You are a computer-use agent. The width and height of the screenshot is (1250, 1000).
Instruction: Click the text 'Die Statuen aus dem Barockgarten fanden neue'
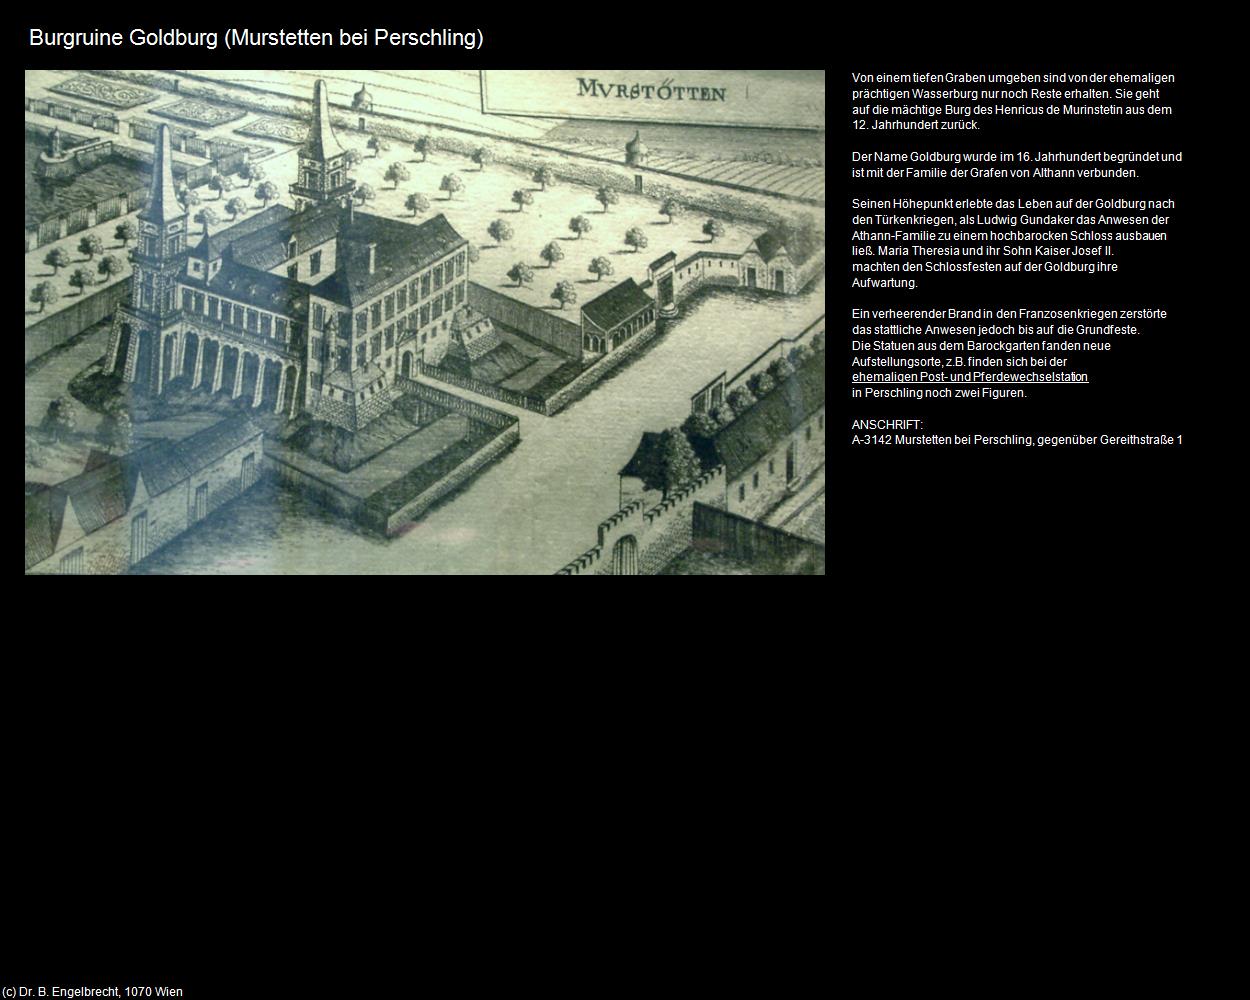coord(981,346)
